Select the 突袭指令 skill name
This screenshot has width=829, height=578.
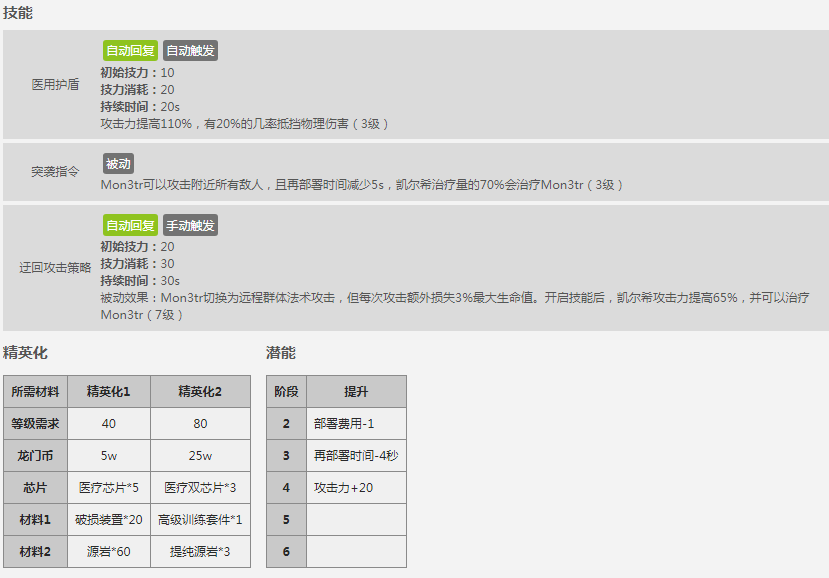tap(56, 172)
